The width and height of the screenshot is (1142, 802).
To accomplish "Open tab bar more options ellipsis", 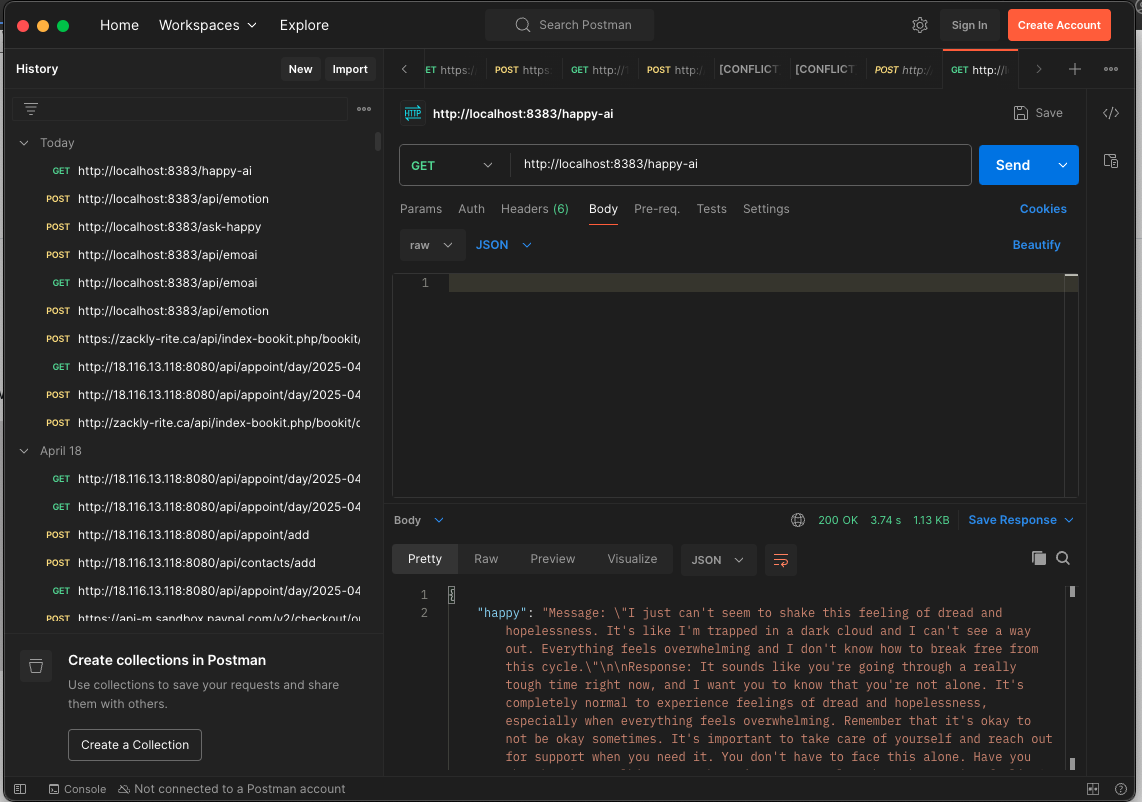I will (1111, 69).
